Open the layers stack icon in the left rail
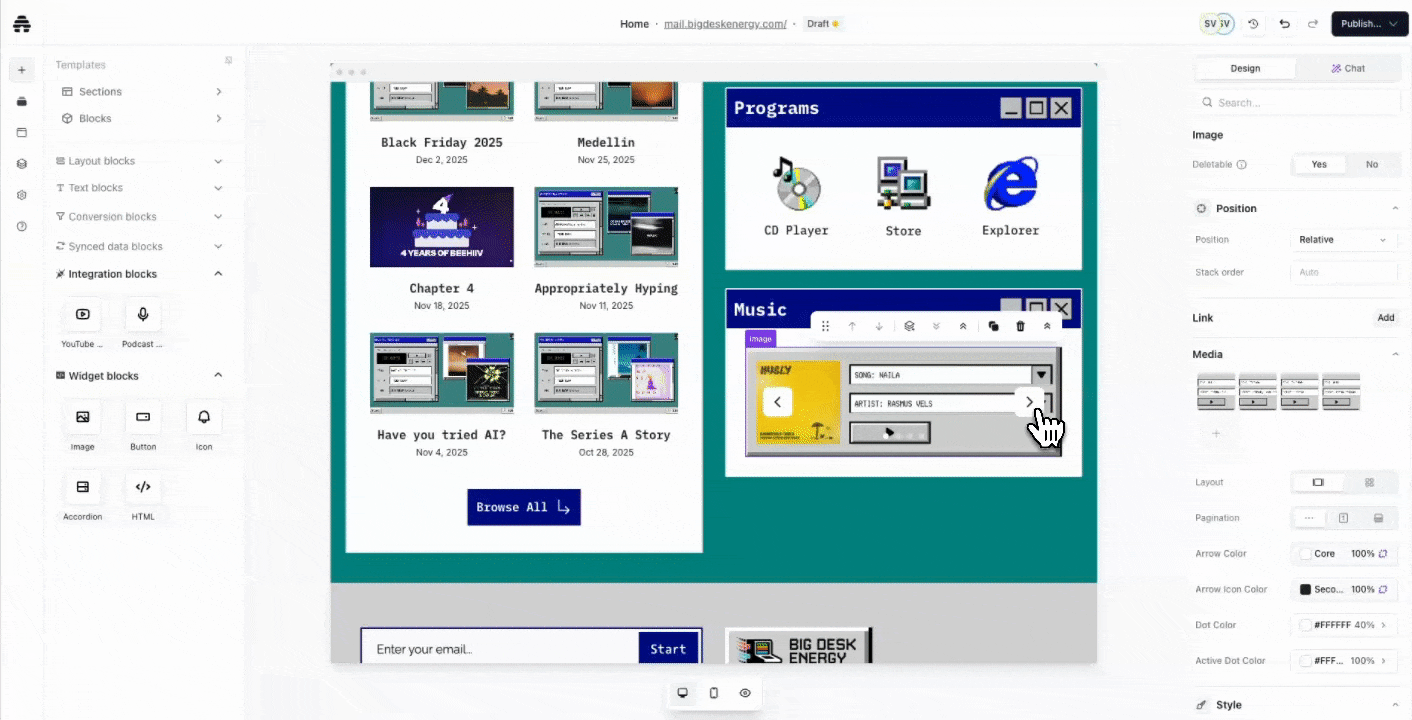 coord(22,164)
